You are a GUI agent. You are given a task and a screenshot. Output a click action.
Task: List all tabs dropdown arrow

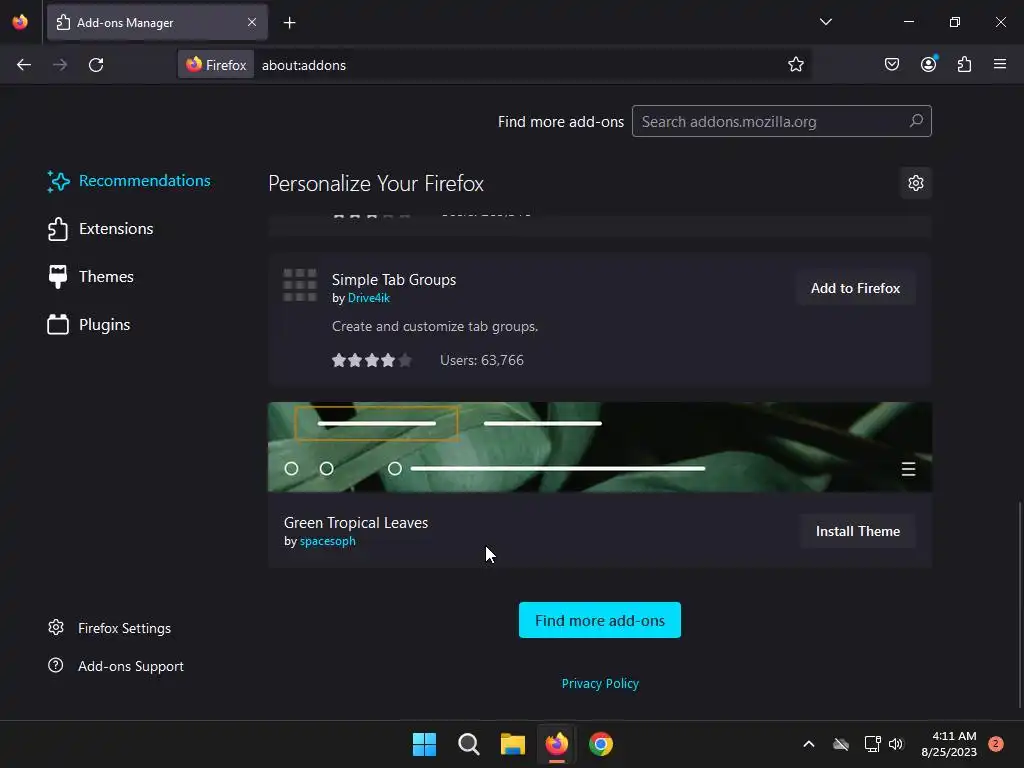tap(825, 22)
